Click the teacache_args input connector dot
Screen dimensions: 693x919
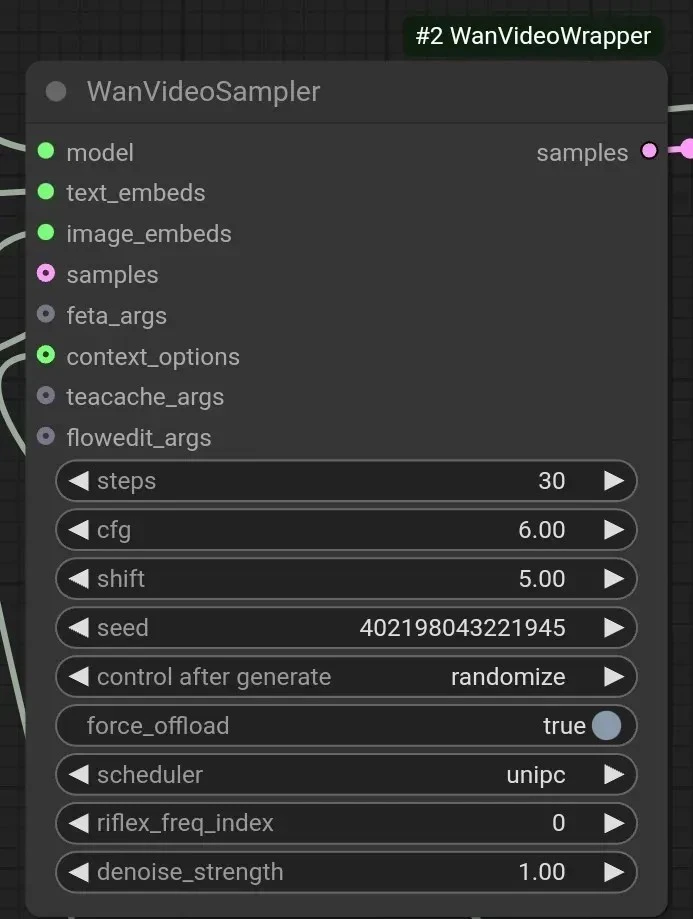point(46,396)
